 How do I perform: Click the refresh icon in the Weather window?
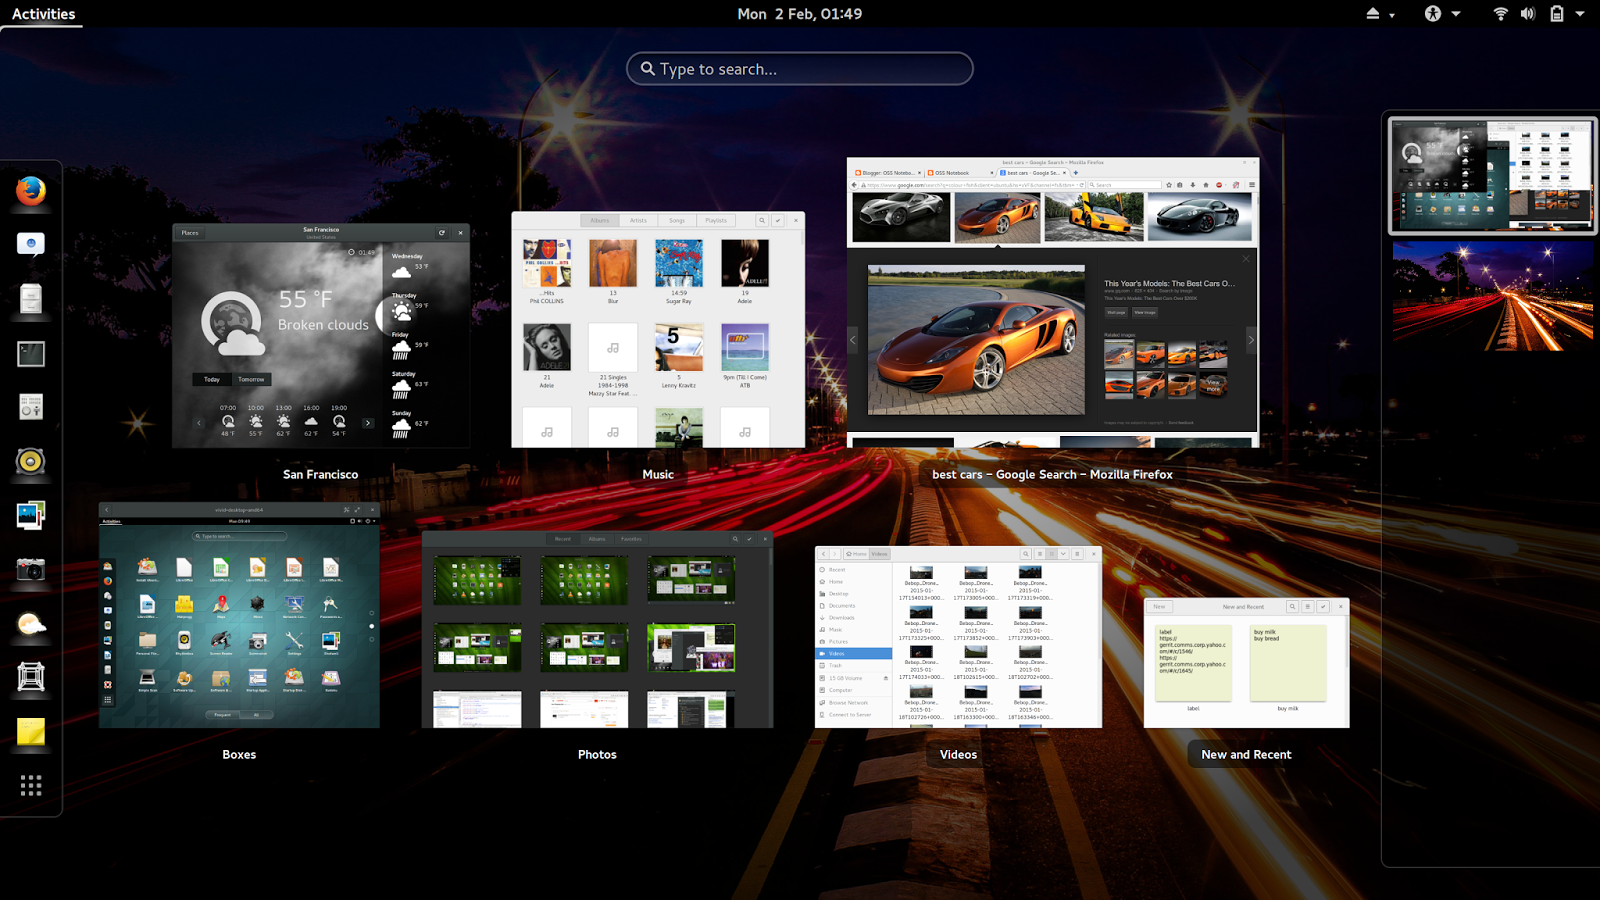(443, 232)
